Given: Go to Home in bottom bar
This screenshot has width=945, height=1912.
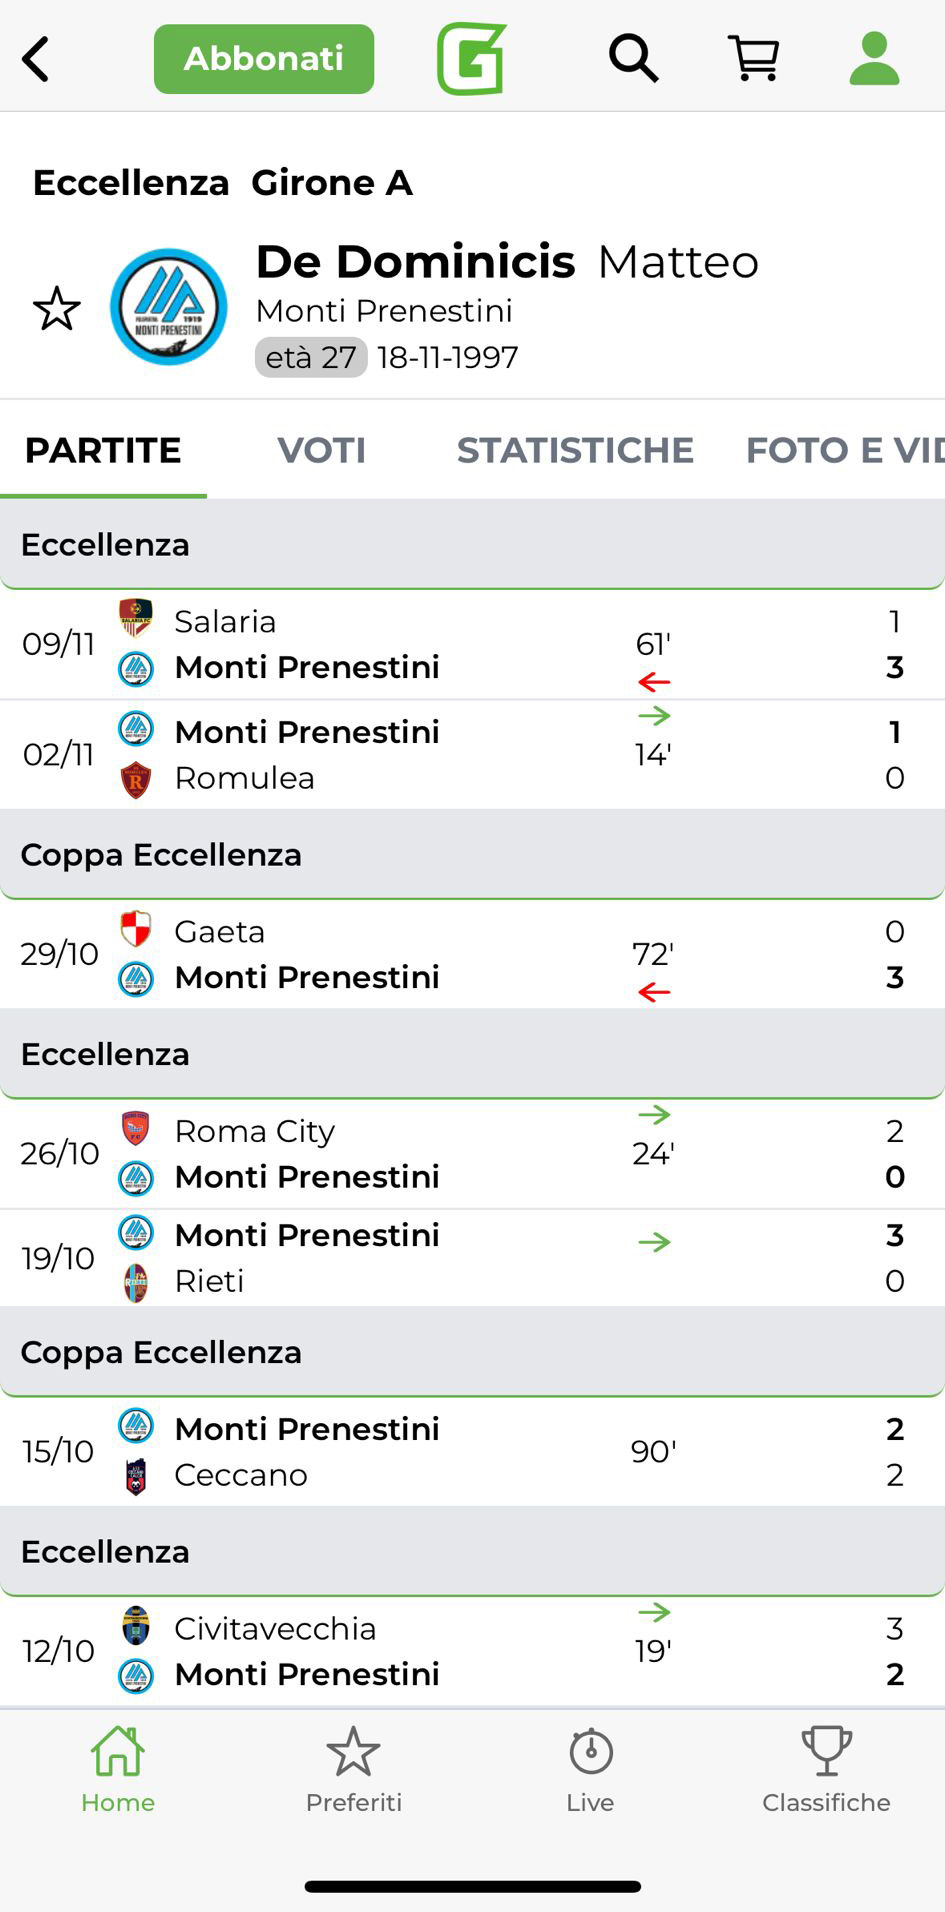Looking at the screenshot, I should click(118, 1770).
